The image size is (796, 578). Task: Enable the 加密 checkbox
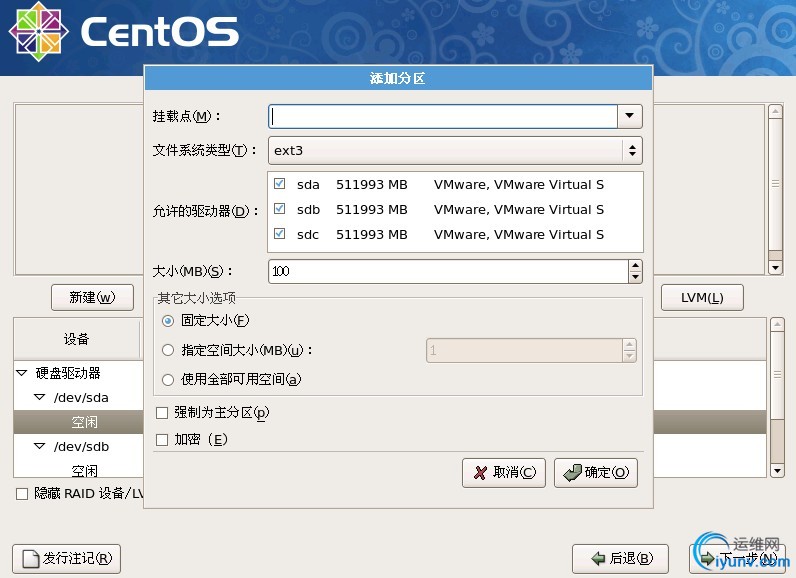(x=162, y=439)
